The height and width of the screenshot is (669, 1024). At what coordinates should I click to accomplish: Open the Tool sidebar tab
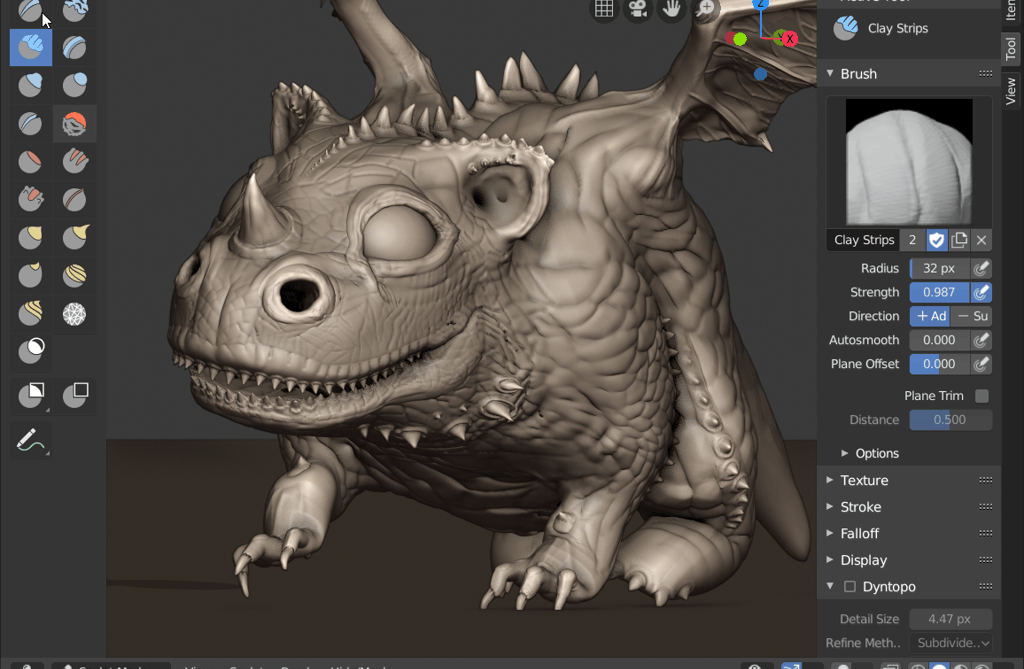coord(1011,48)
